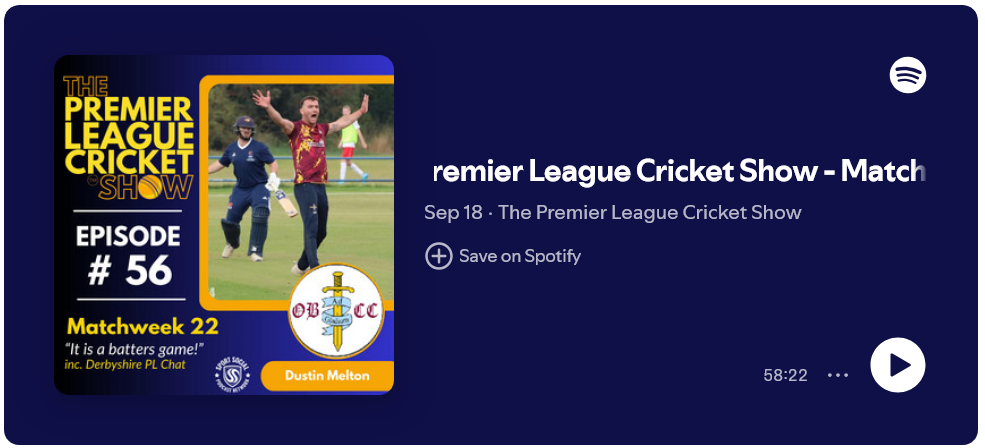The height and width of the screenshot is (448, 985).
Task: Click the cricket ball icon in SHOW
Action: 151,187
